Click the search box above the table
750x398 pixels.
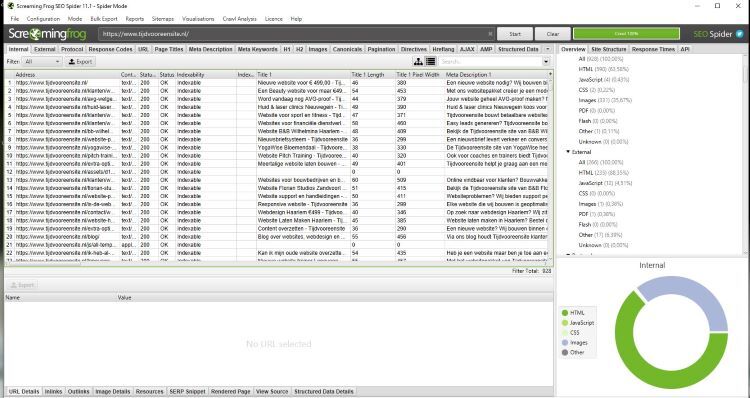click(x=490, y=62)
